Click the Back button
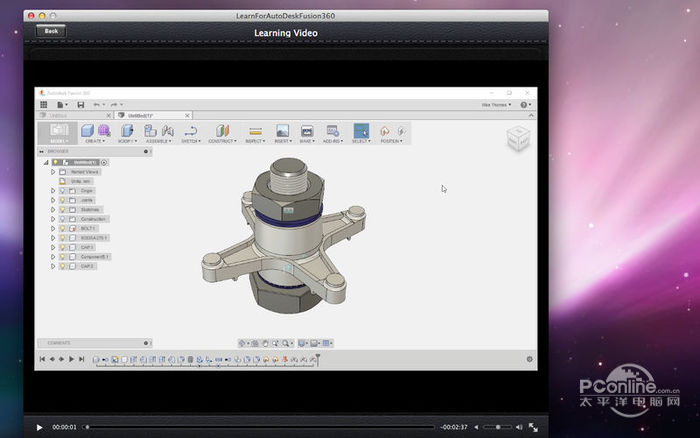 pyautogui.click(x=51, y=31)
